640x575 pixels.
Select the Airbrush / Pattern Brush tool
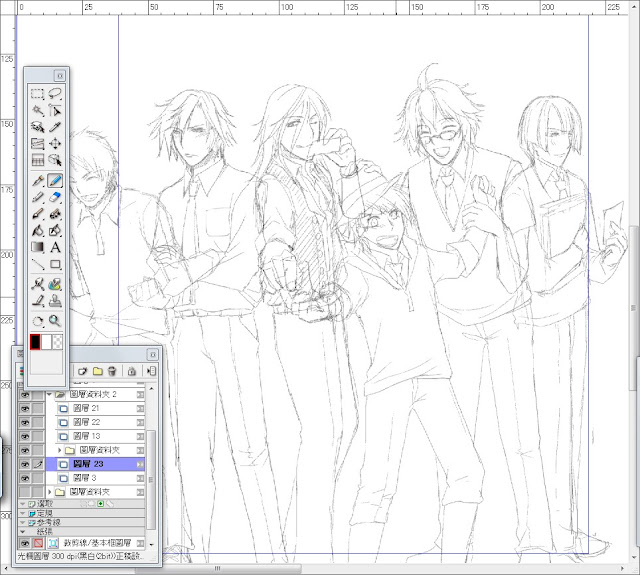point(55,214)
